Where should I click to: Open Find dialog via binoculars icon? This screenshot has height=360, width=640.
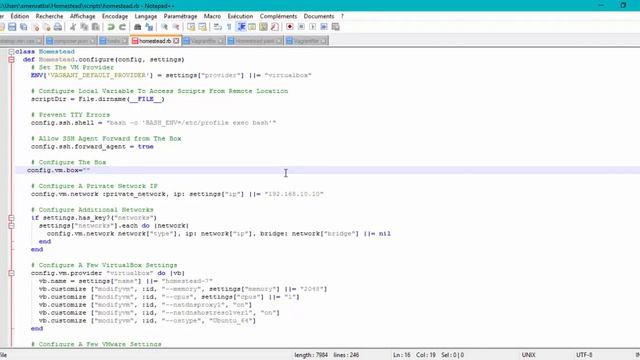coord(138,27)
